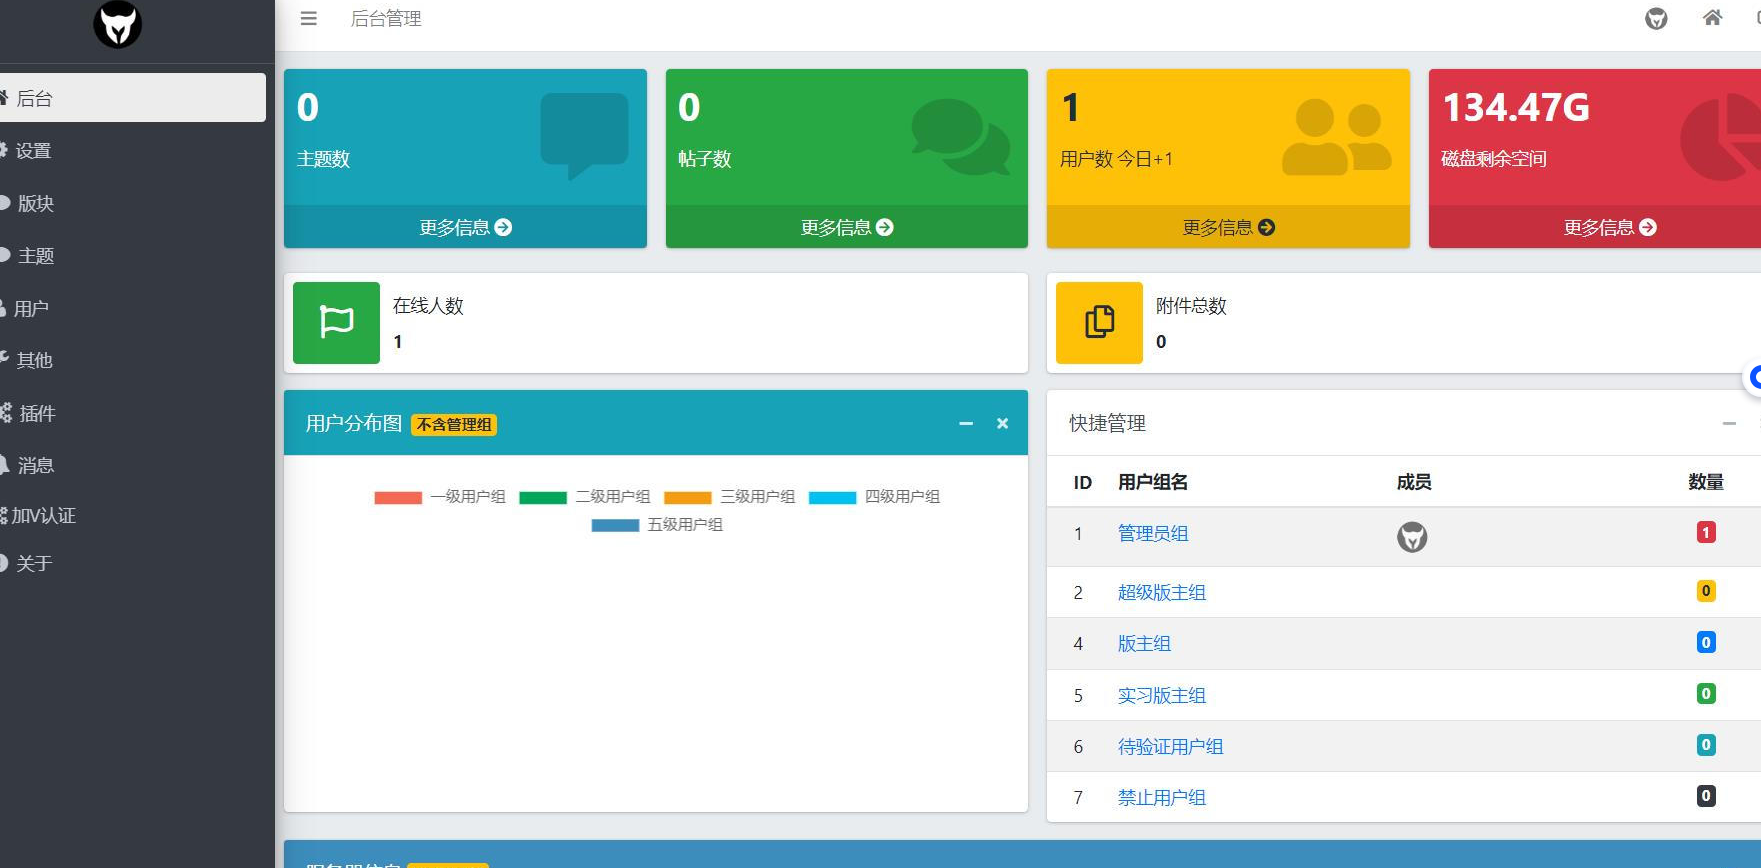Click the chat bubbles icon on 帖子数 card
This screenshot has width=1761, height=868.
[961, 137]
